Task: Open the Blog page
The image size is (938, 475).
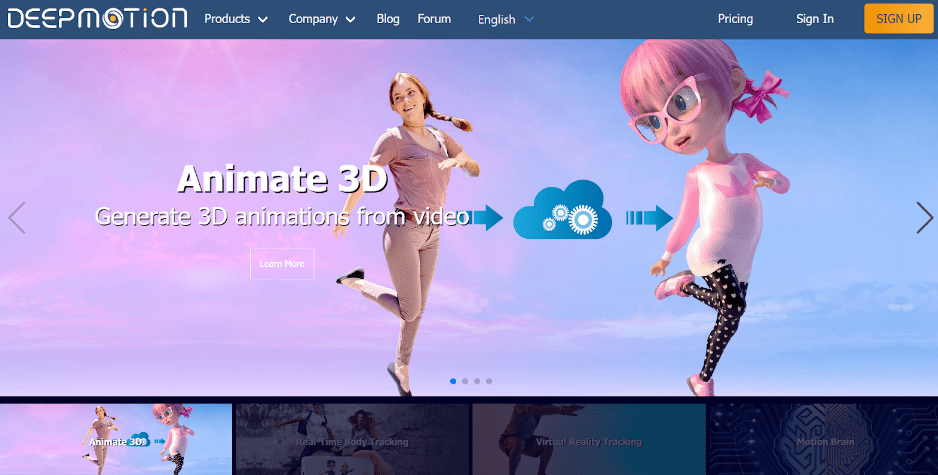Action: pos(388,19)
